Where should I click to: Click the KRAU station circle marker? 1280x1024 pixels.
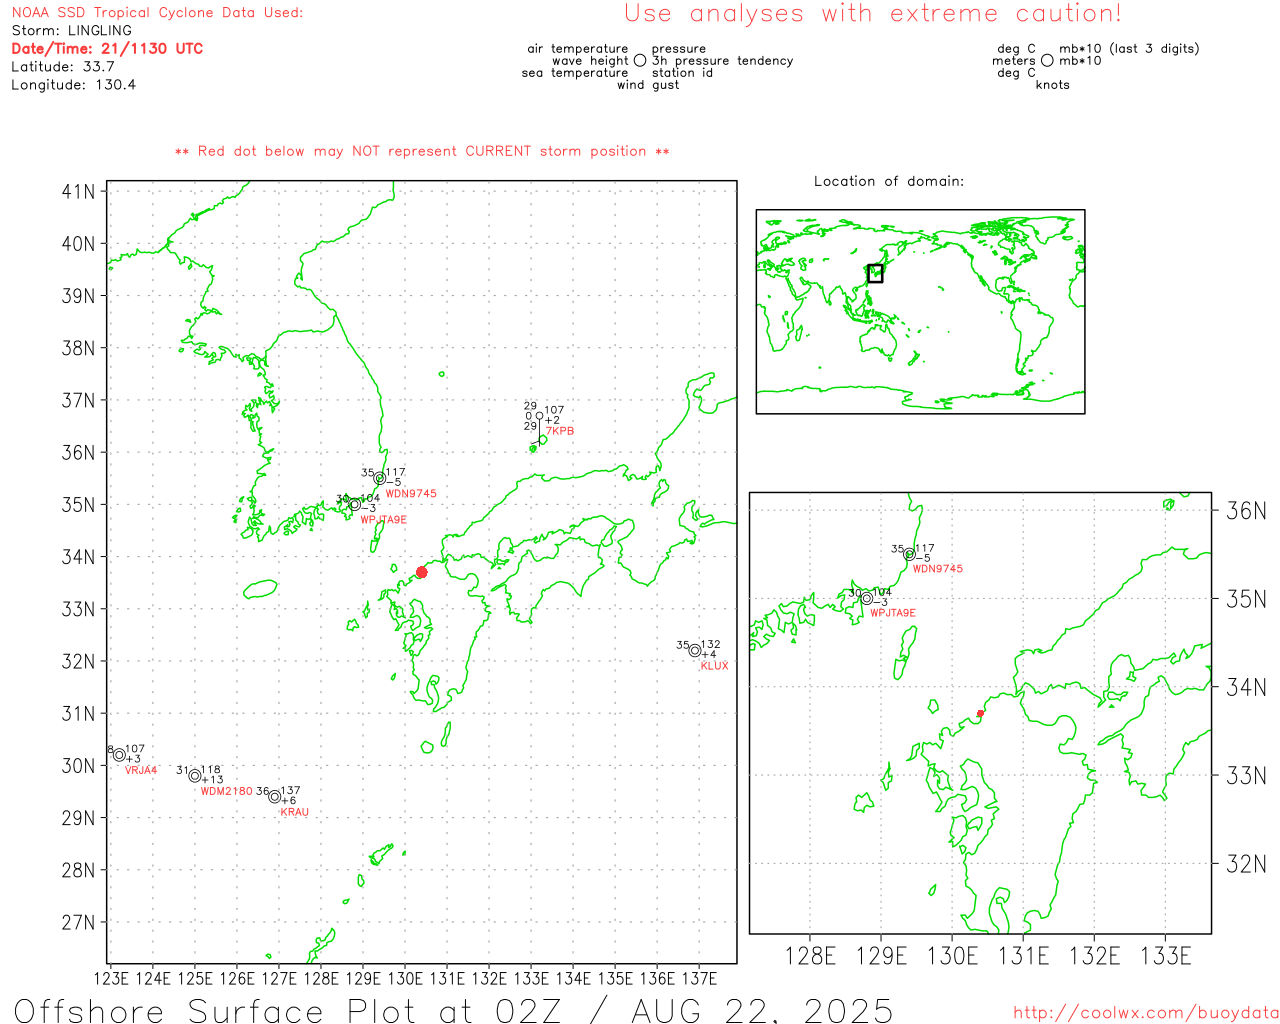tap(274, 797)
